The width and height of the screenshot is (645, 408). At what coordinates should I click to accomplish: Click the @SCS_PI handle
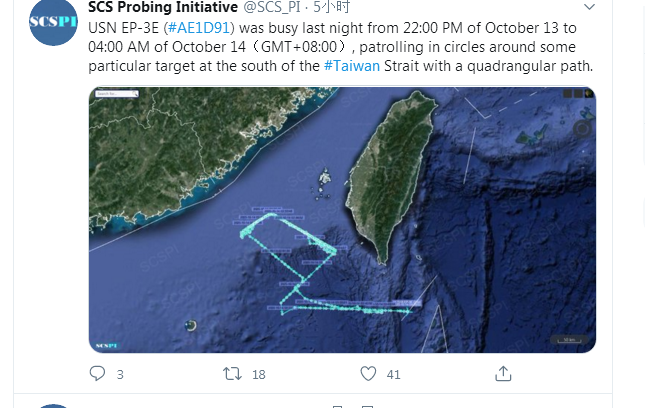tap(274, 7)
